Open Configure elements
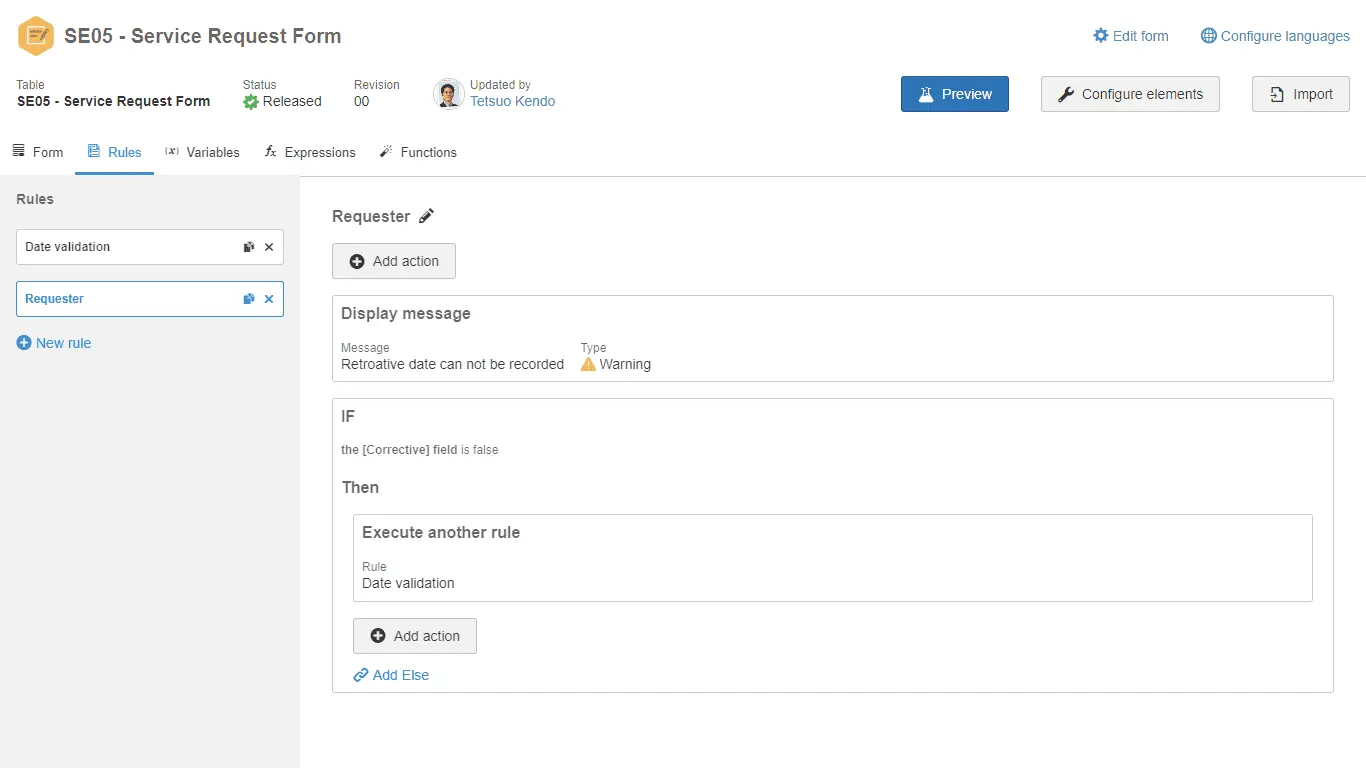The width and height of the screenshot is (1366, 768). click(1130, 94)
